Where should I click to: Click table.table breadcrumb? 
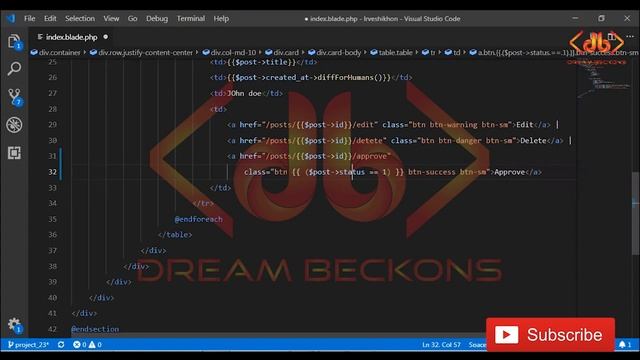(x=391, y=52)
